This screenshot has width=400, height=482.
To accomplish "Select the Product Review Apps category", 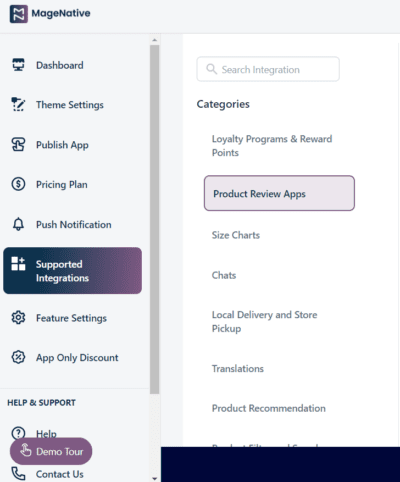I will [x=279, y=193].
